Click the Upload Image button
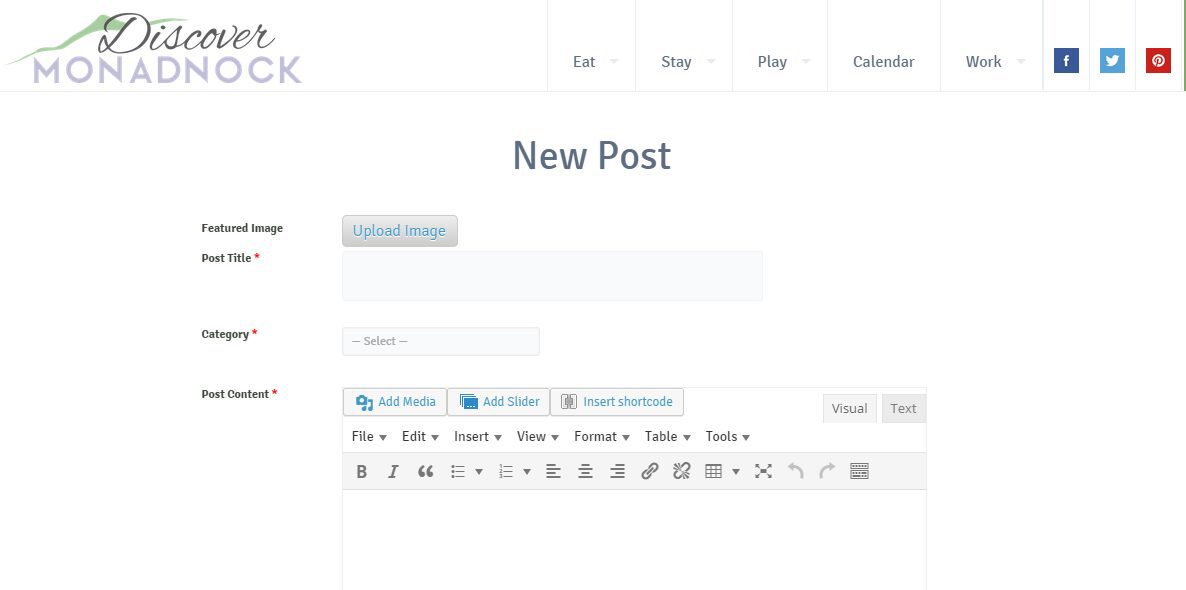Screen dimensions: 1186x590 [399, 231]
